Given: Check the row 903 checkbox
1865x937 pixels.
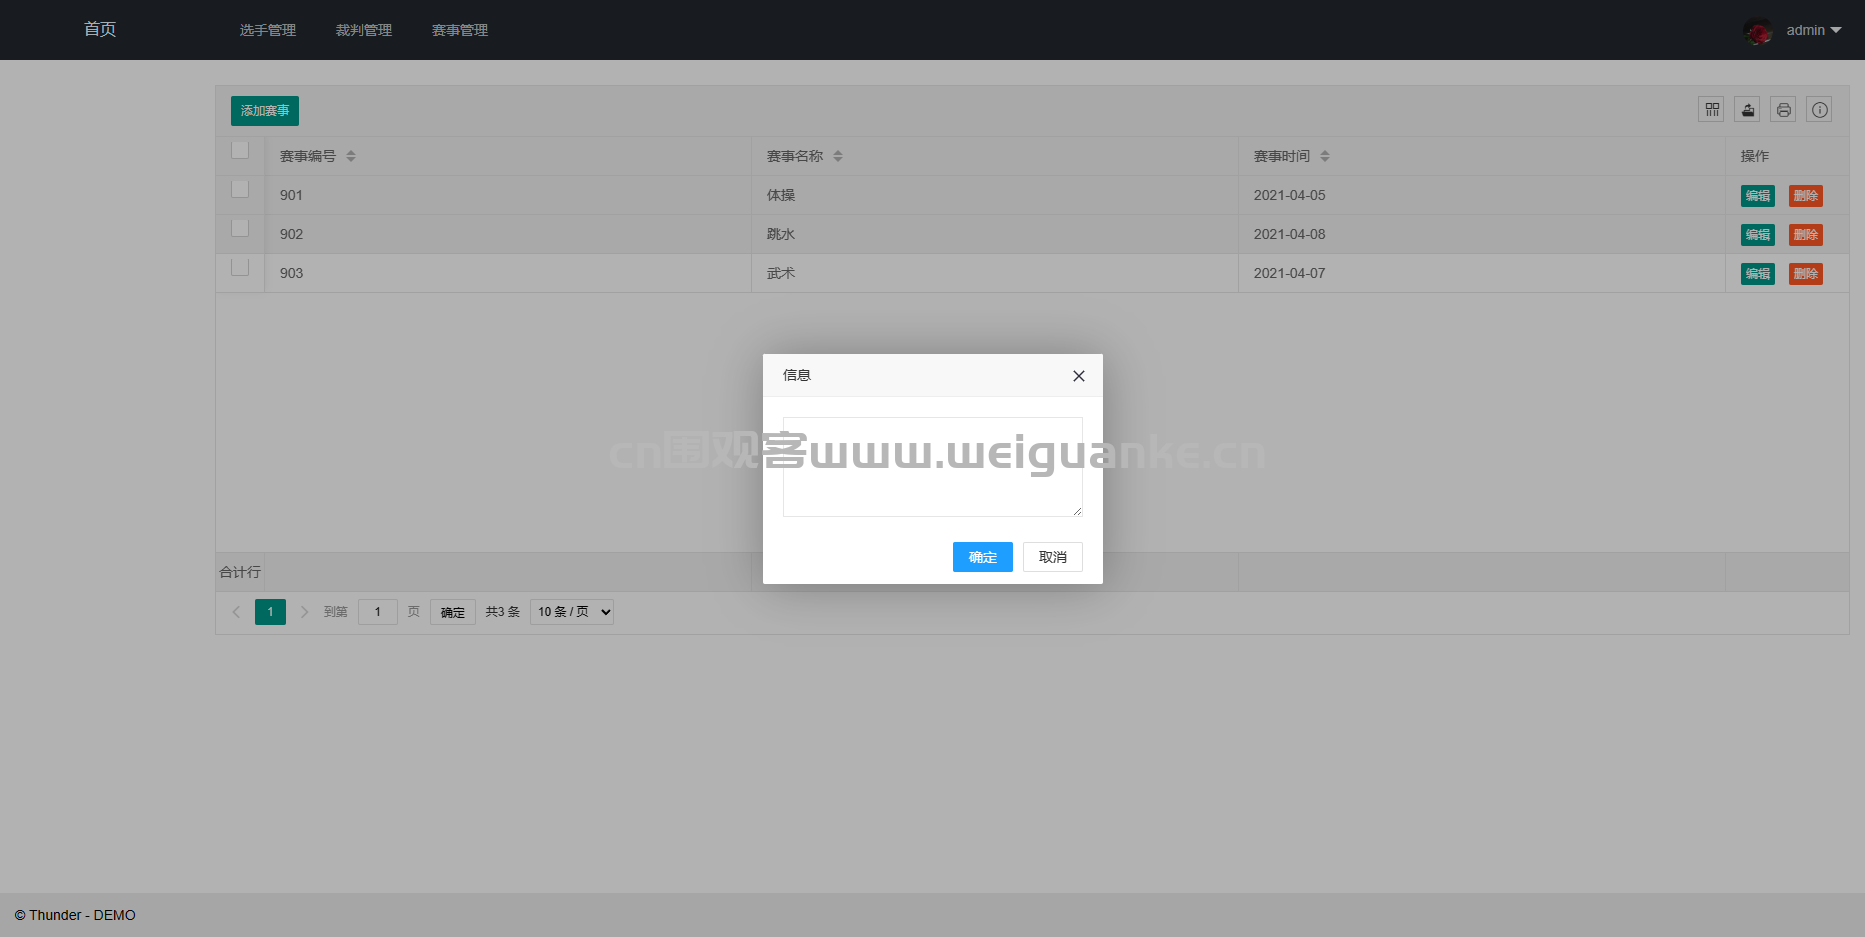Looking at the screenshot, I should click(x=240, y=267).
